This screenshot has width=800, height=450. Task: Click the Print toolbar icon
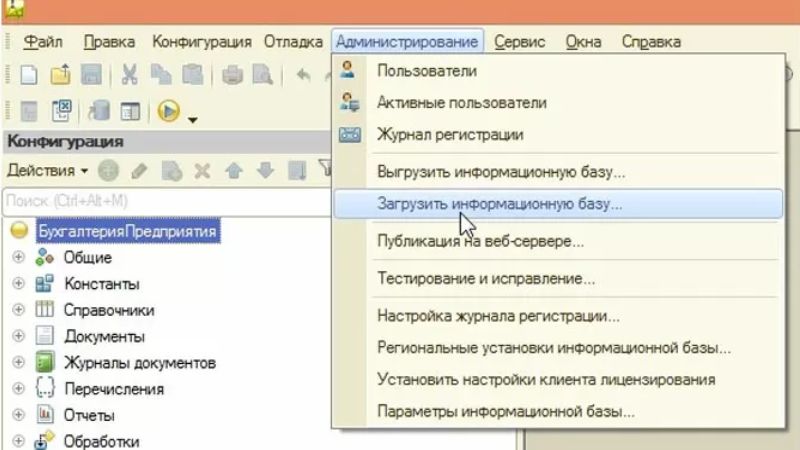pos(232,75)
